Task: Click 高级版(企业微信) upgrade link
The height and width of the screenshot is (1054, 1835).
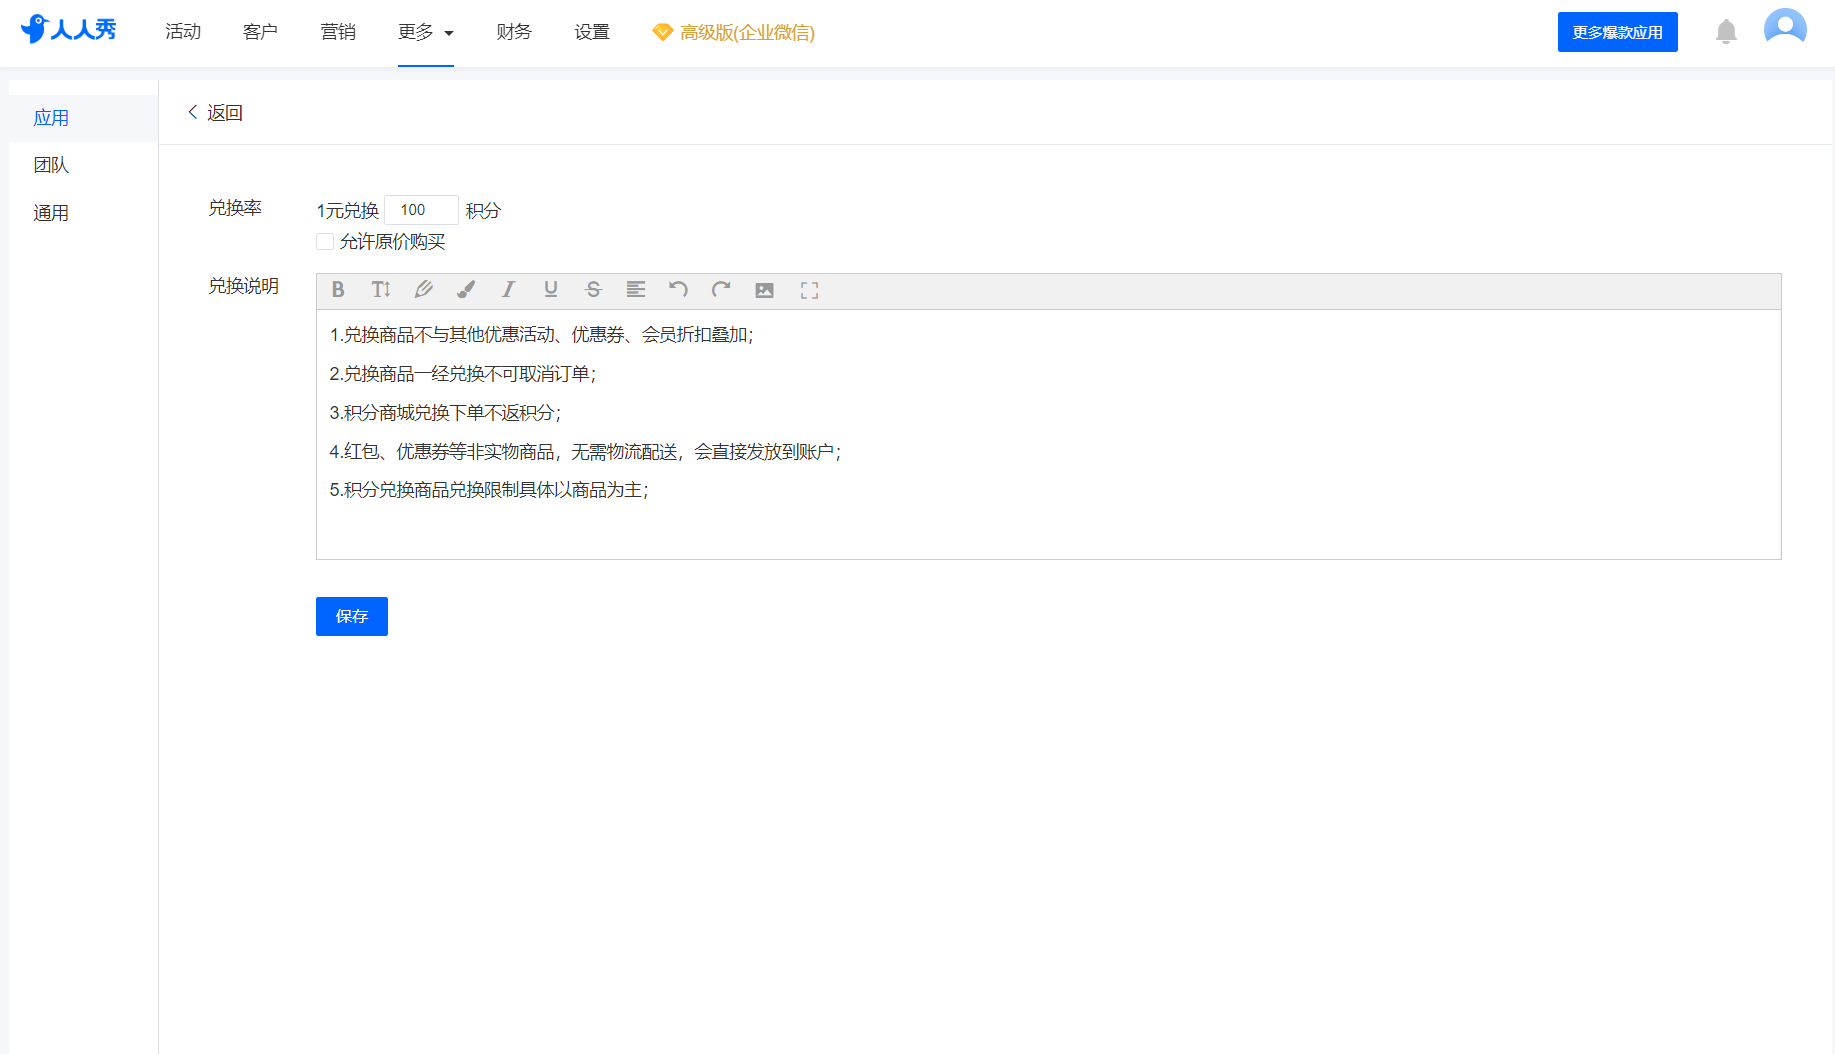Action: pyautogui.click(x=733, y=32)
